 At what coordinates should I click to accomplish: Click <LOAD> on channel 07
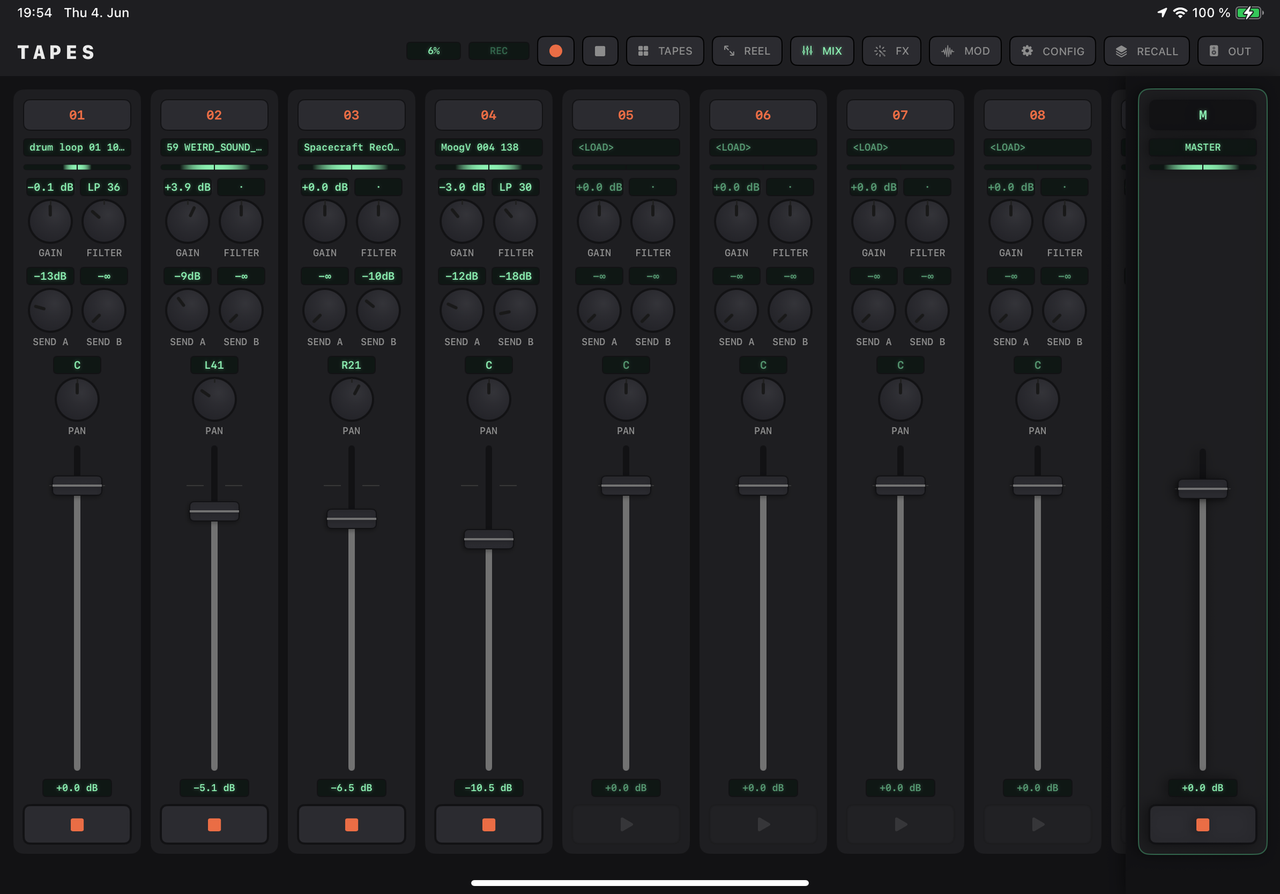click(900, 147)
